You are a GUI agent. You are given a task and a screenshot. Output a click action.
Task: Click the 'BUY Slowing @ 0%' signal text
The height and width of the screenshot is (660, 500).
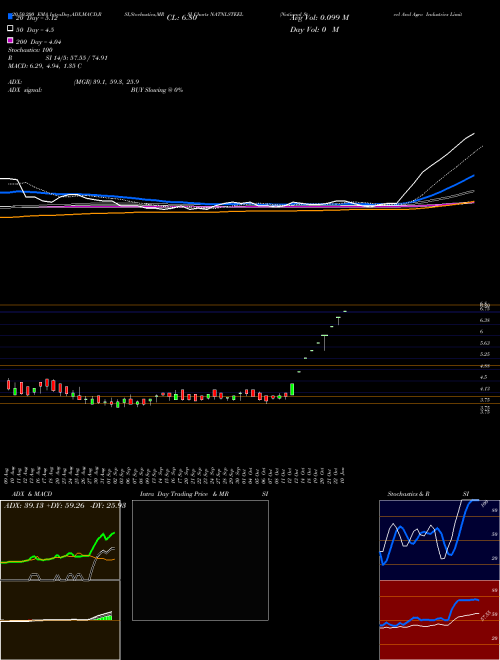click(x=157, y=90)
